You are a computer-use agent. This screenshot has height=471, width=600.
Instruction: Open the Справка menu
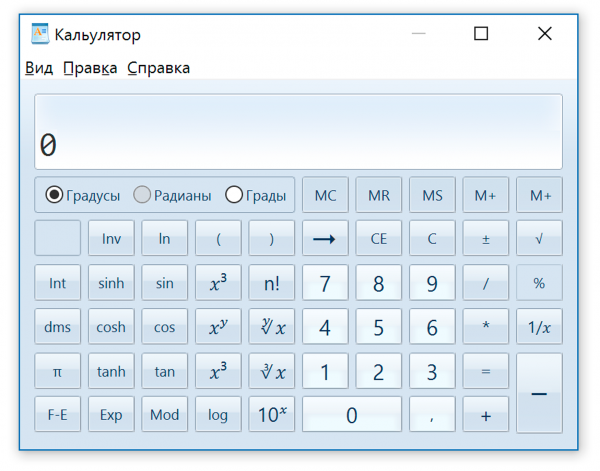click(159, 68)
